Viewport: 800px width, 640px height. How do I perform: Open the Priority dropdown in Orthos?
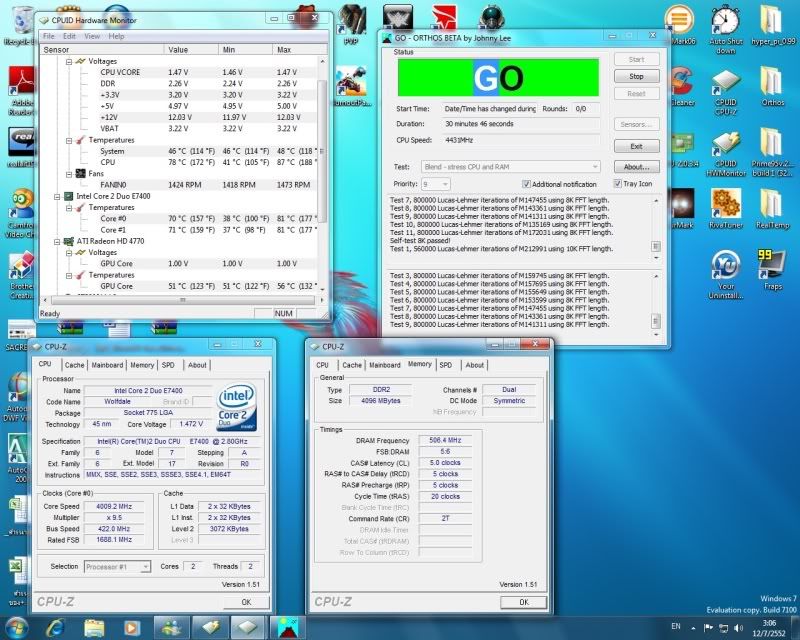(x=436, y=184)
